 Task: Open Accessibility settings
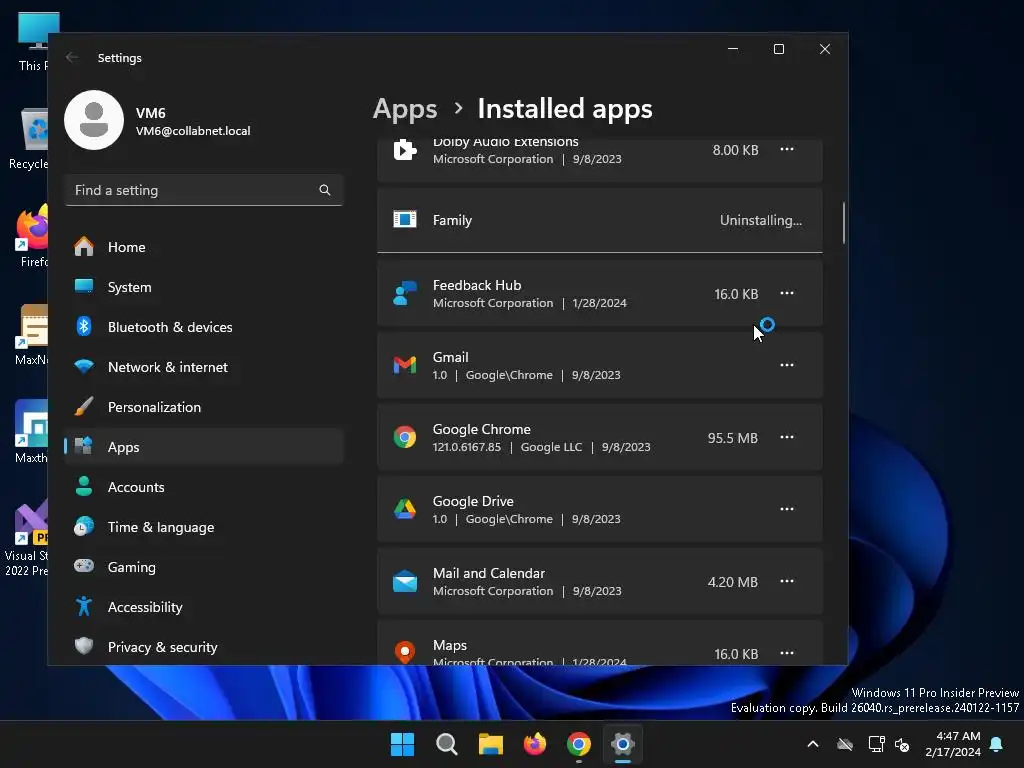point(204,607)
